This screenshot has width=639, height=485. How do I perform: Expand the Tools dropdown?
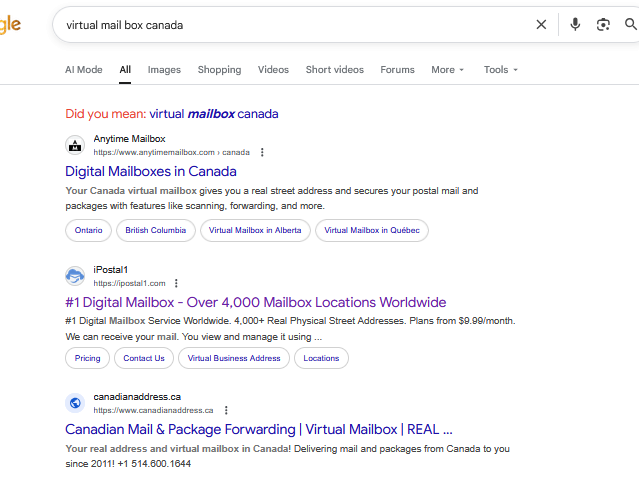500,70
